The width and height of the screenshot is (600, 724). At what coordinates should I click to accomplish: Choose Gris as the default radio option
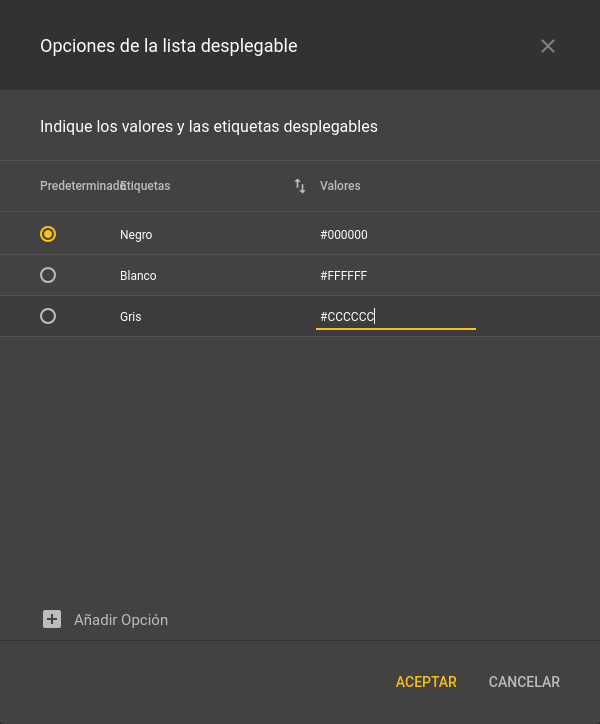coord(48,316)
